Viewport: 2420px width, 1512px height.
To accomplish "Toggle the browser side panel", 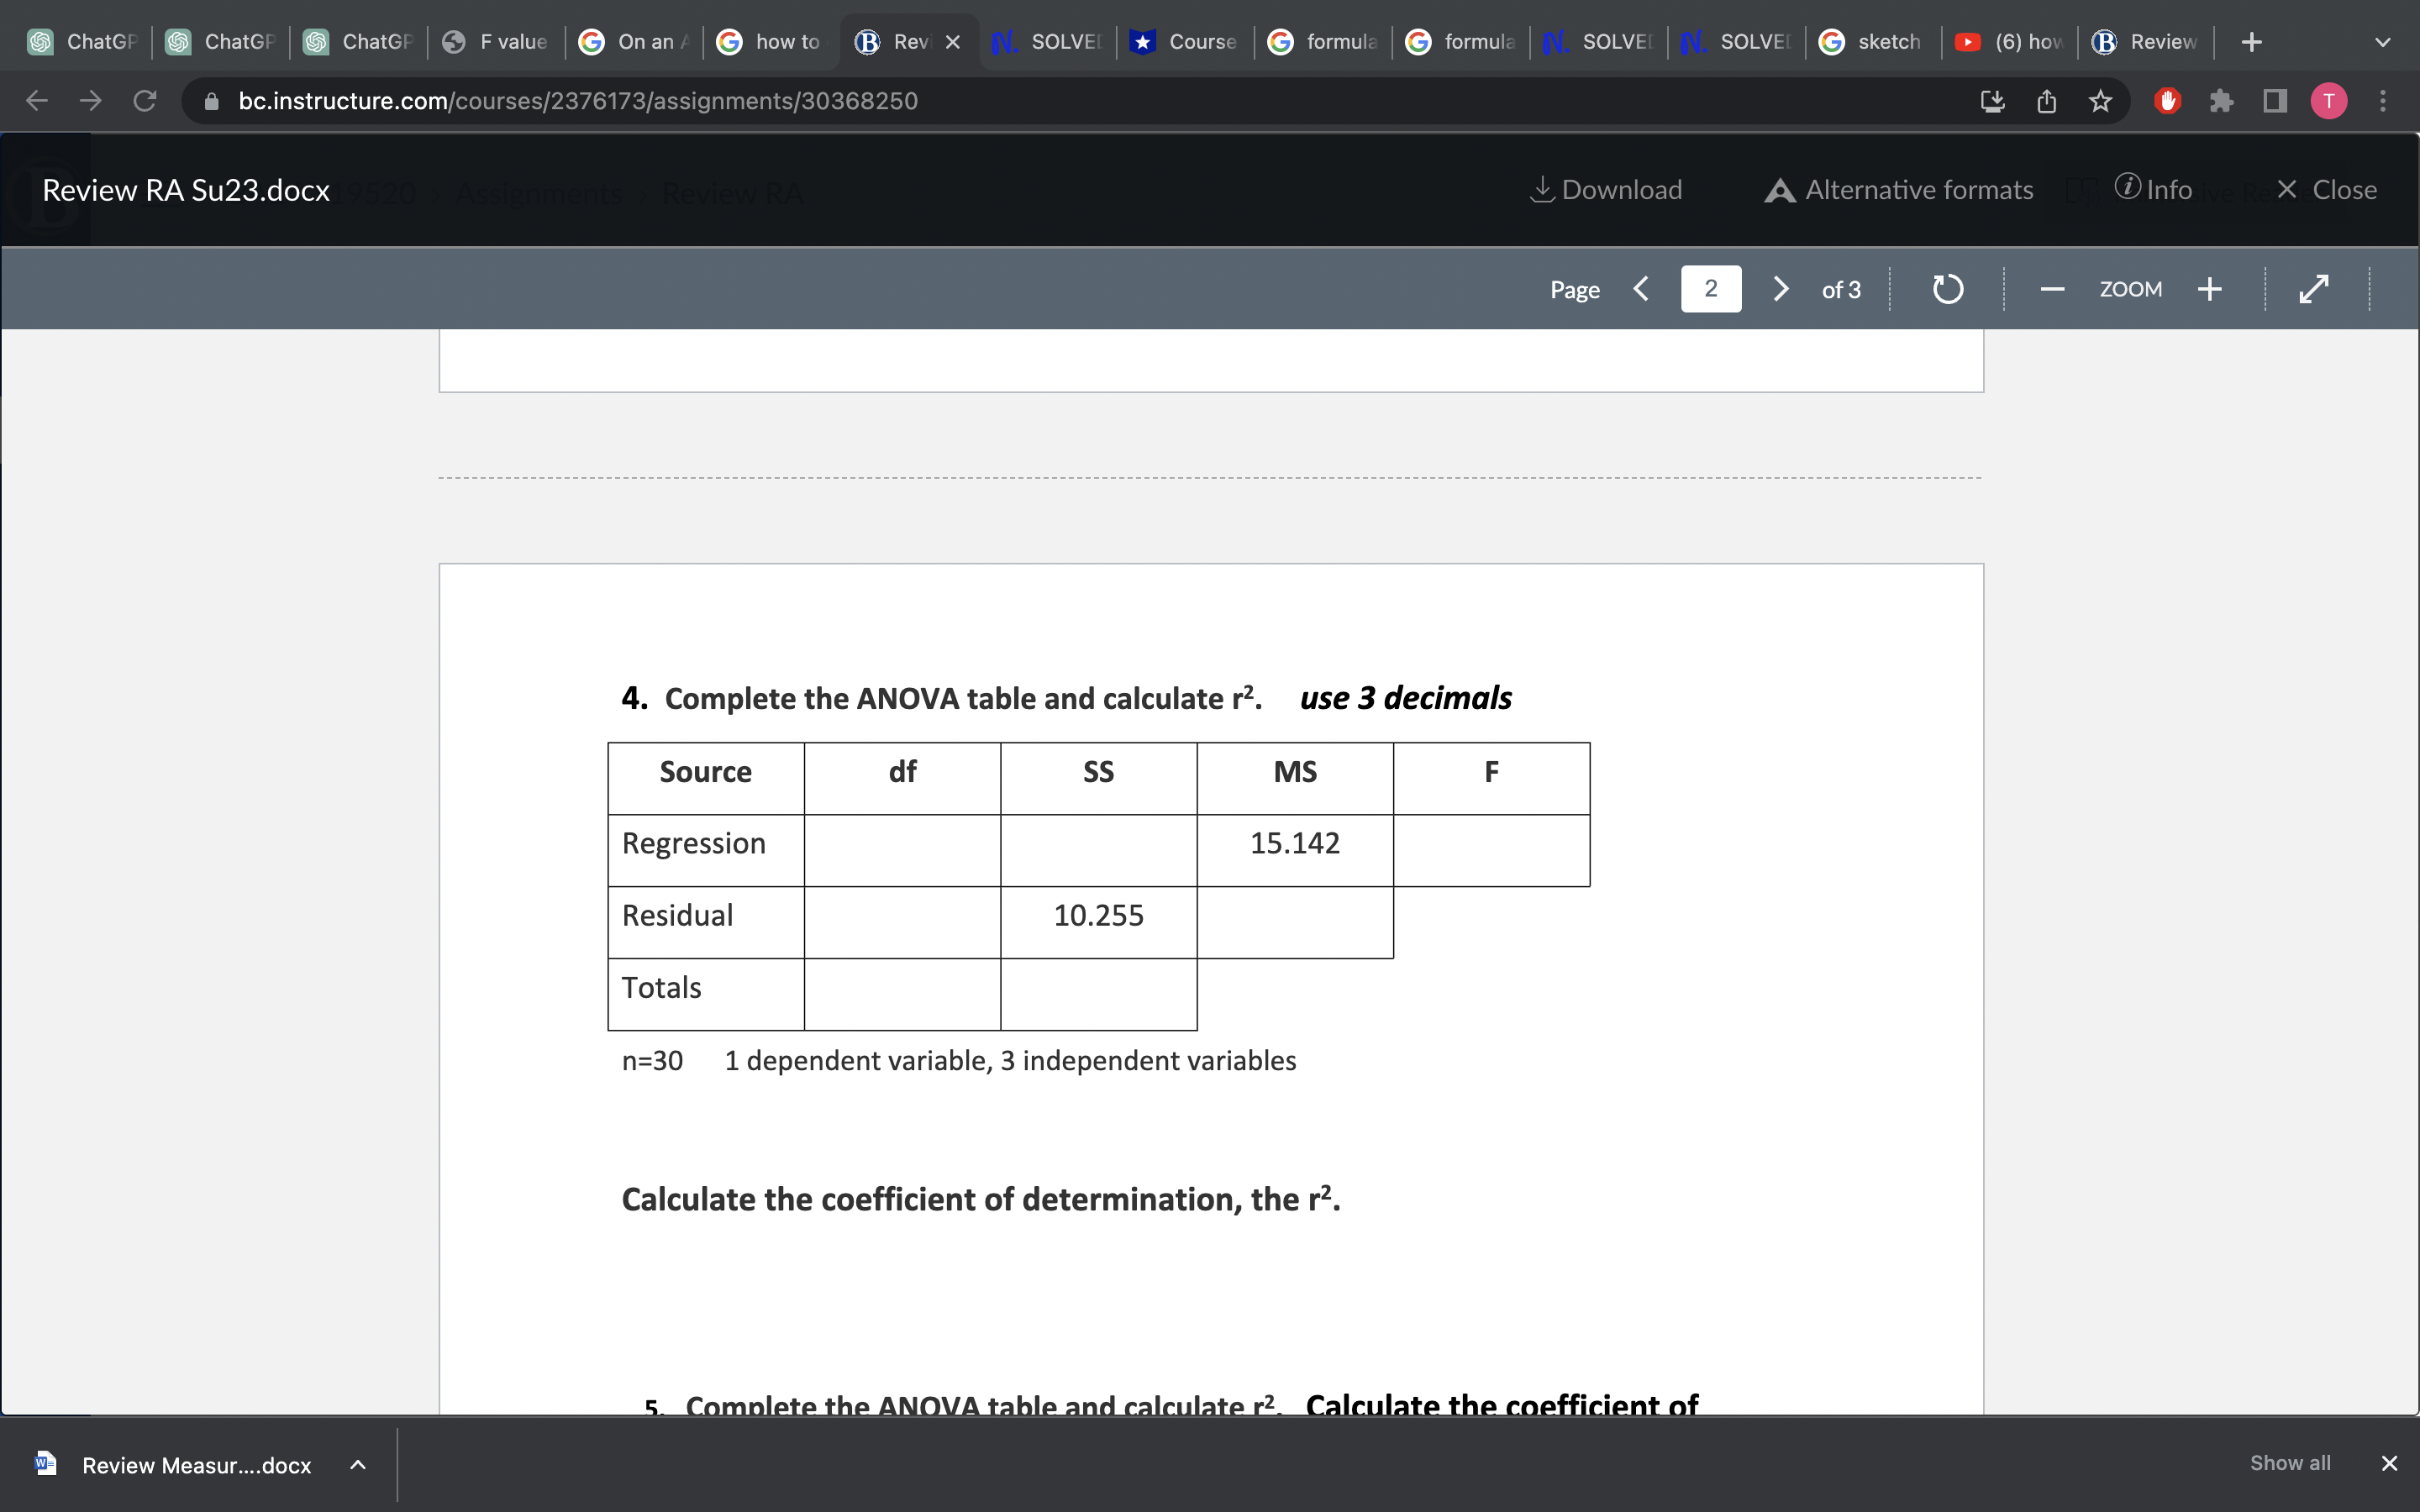I will click(x=2275, y=101).
